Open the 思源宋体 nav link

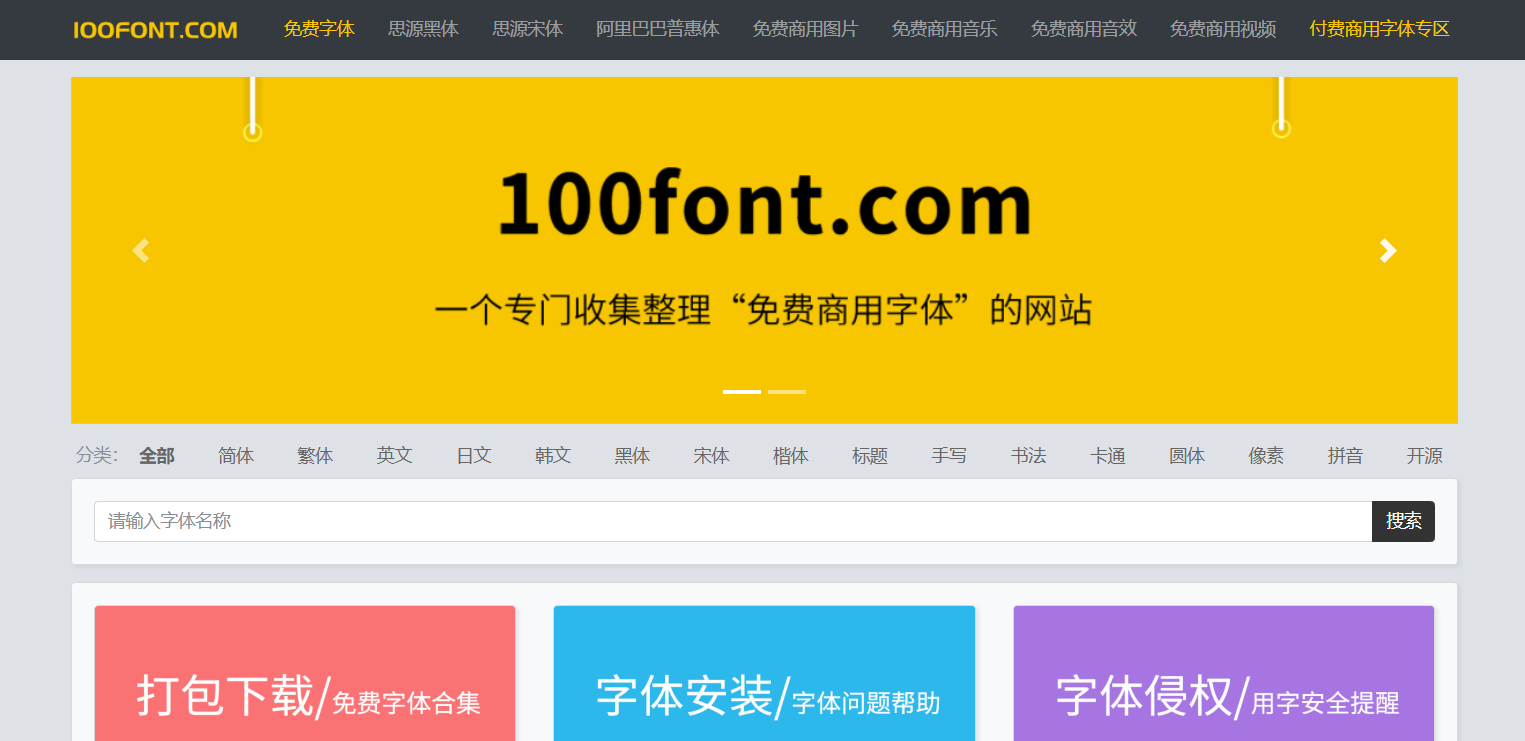pos(527,29)
